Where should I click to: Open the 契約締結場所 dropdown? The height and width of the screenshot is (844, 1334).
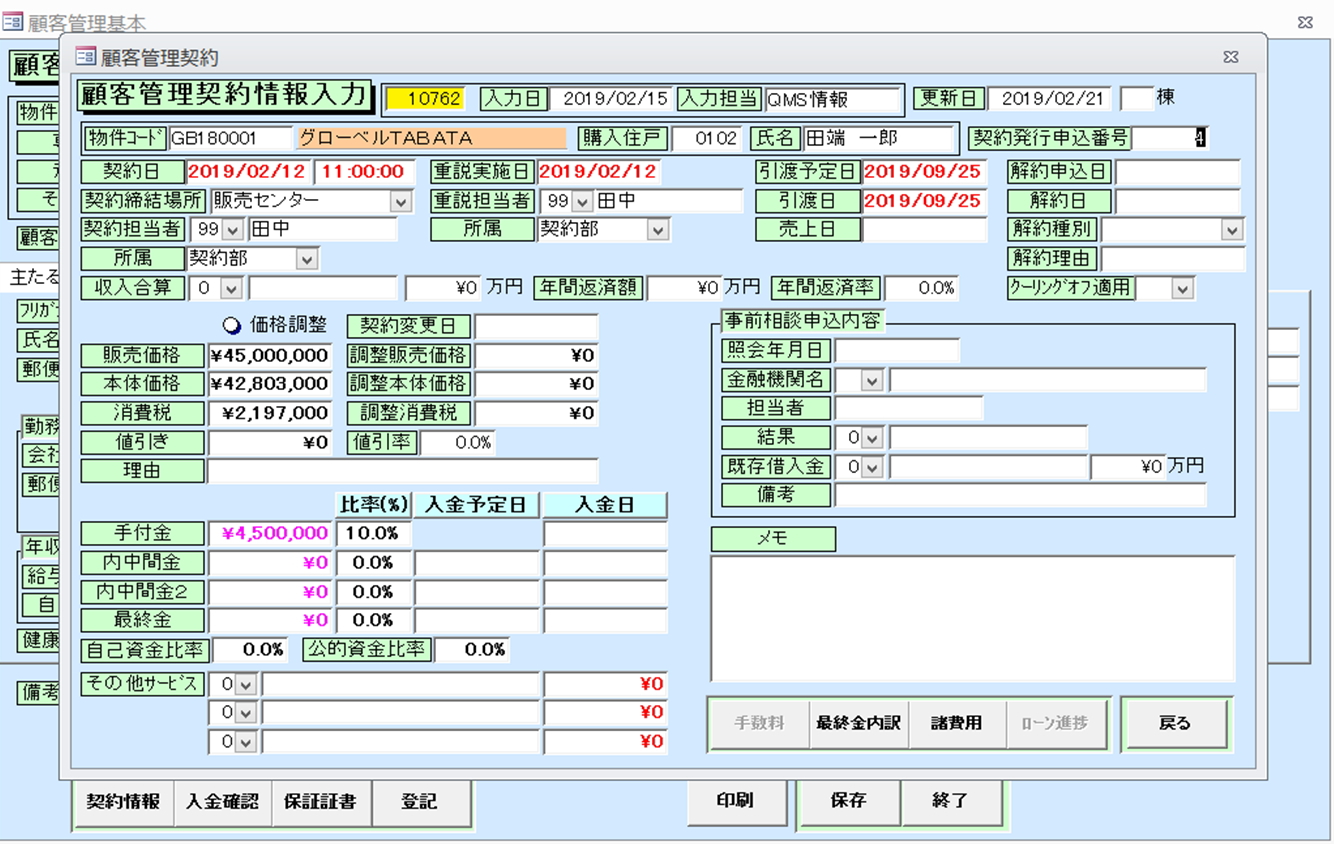tap(400, 201)
